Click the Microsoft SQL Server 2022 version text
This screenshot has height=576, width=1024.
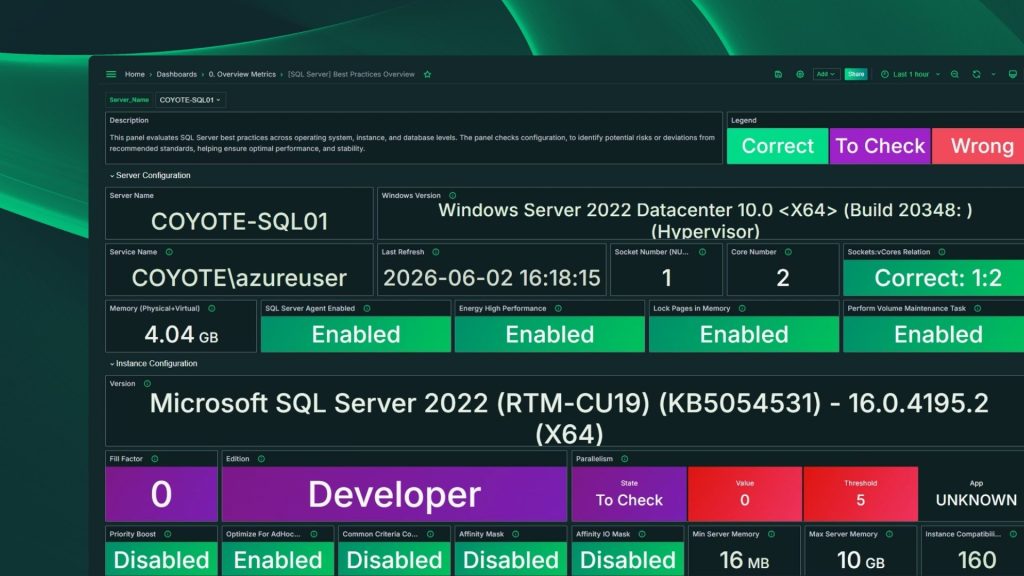(569, 419)
